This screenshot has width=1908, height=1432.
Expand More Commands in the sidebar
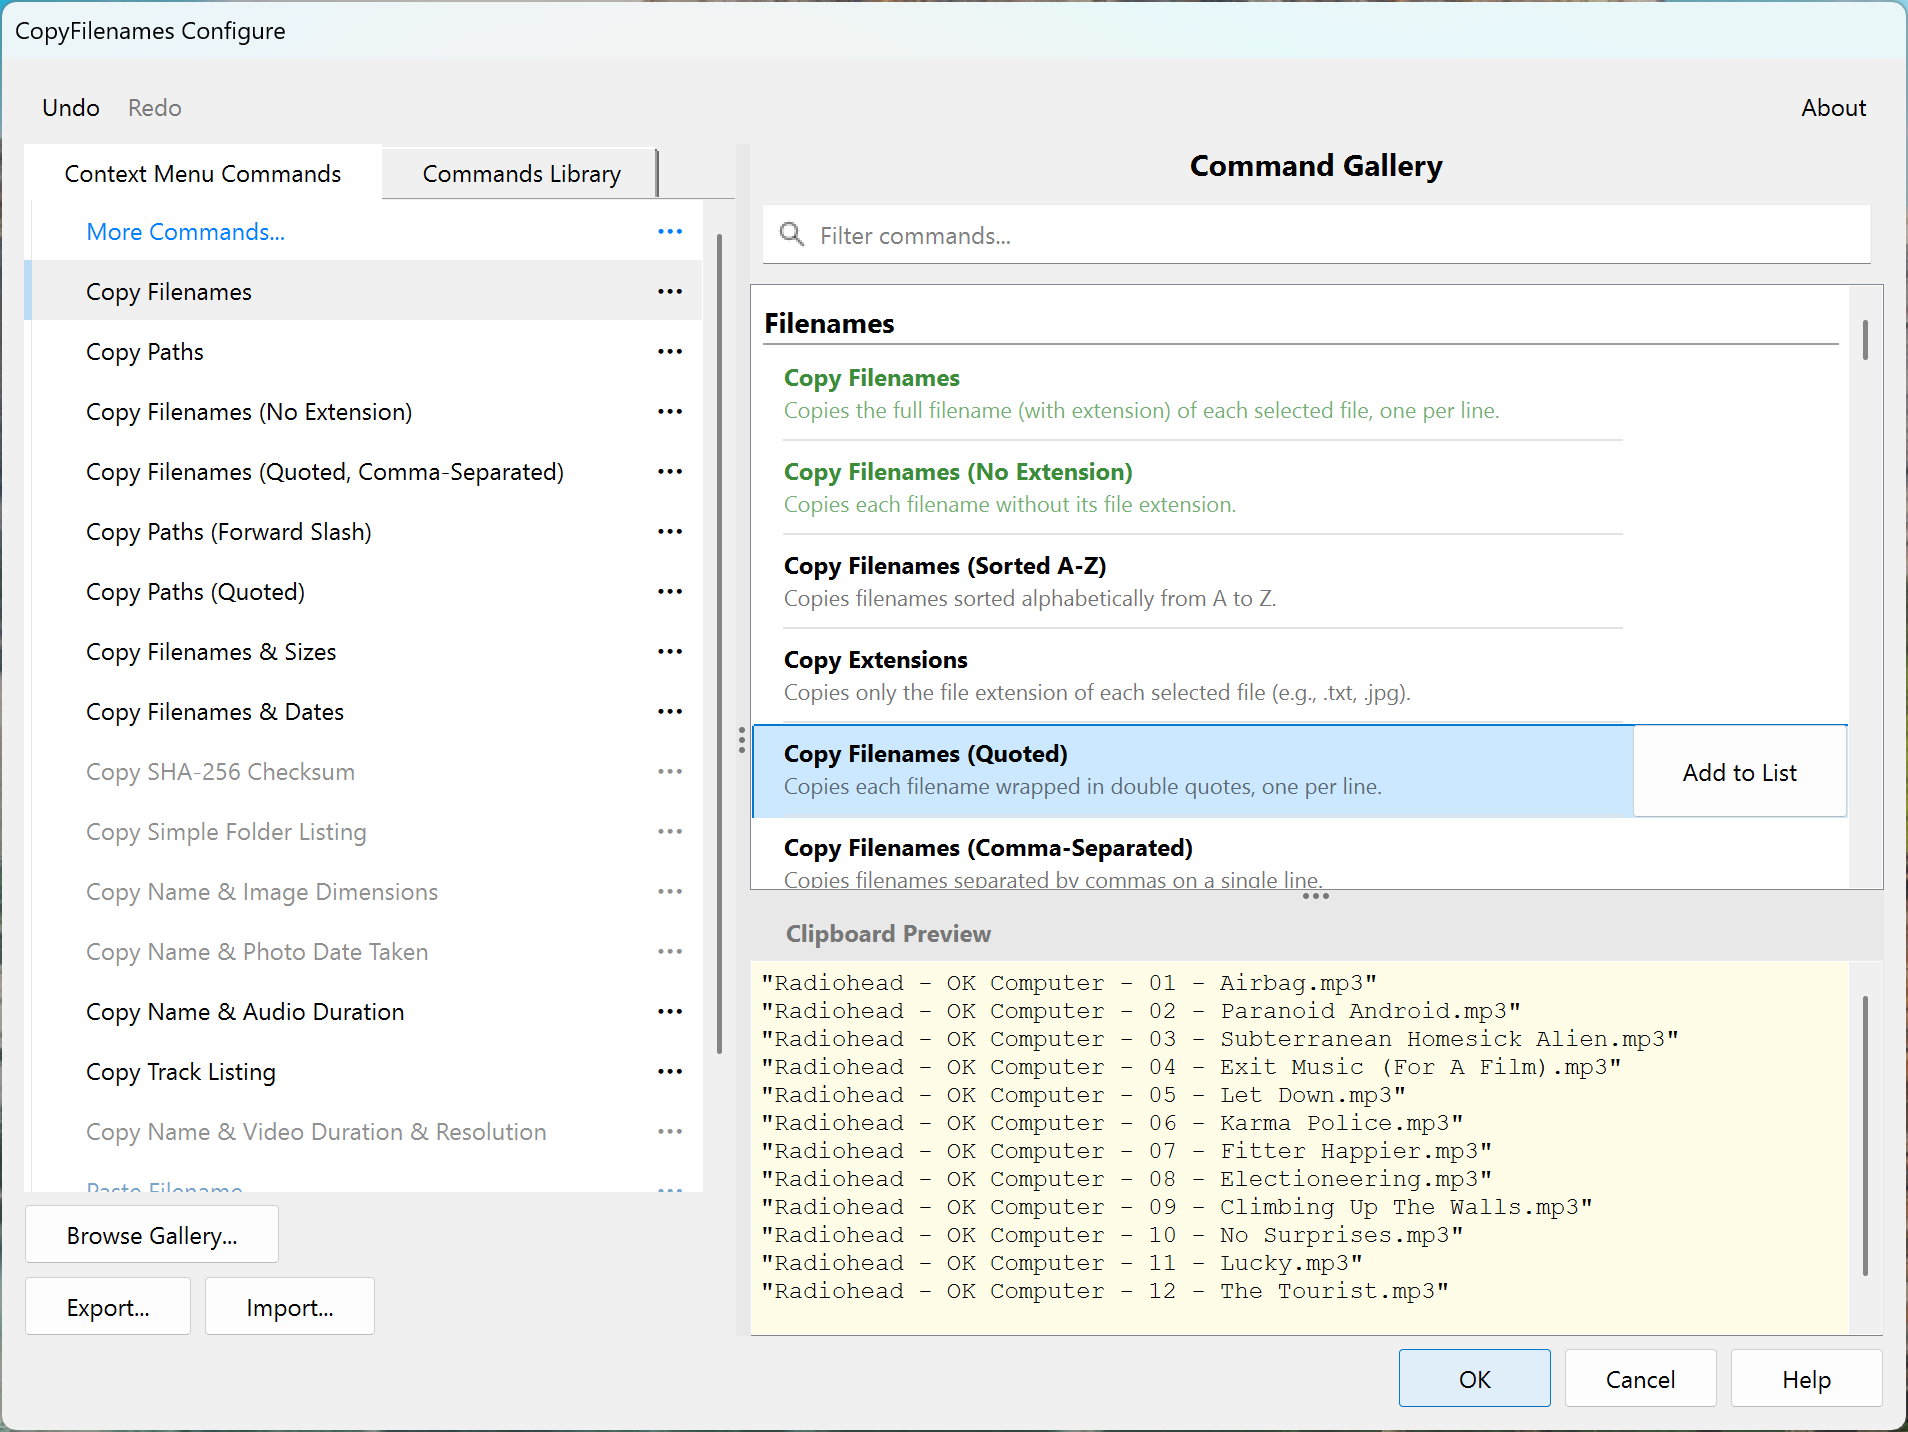pyautogui.click(x=185, y=231)
